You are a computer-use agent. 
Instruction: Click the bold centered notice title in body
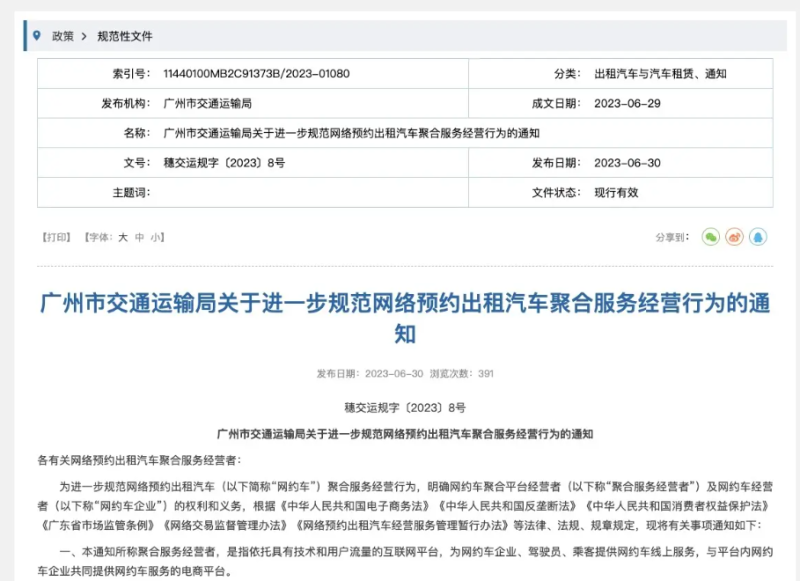(x=405, y=434)
